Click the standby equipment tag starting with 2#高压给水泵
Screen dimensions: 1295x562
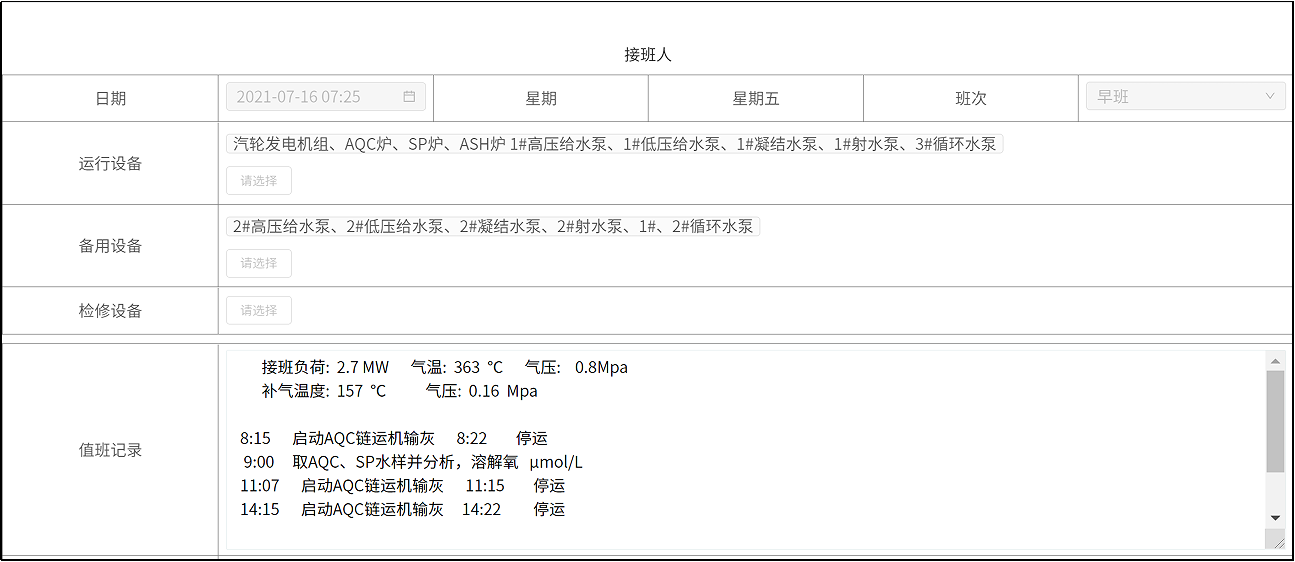492,227
